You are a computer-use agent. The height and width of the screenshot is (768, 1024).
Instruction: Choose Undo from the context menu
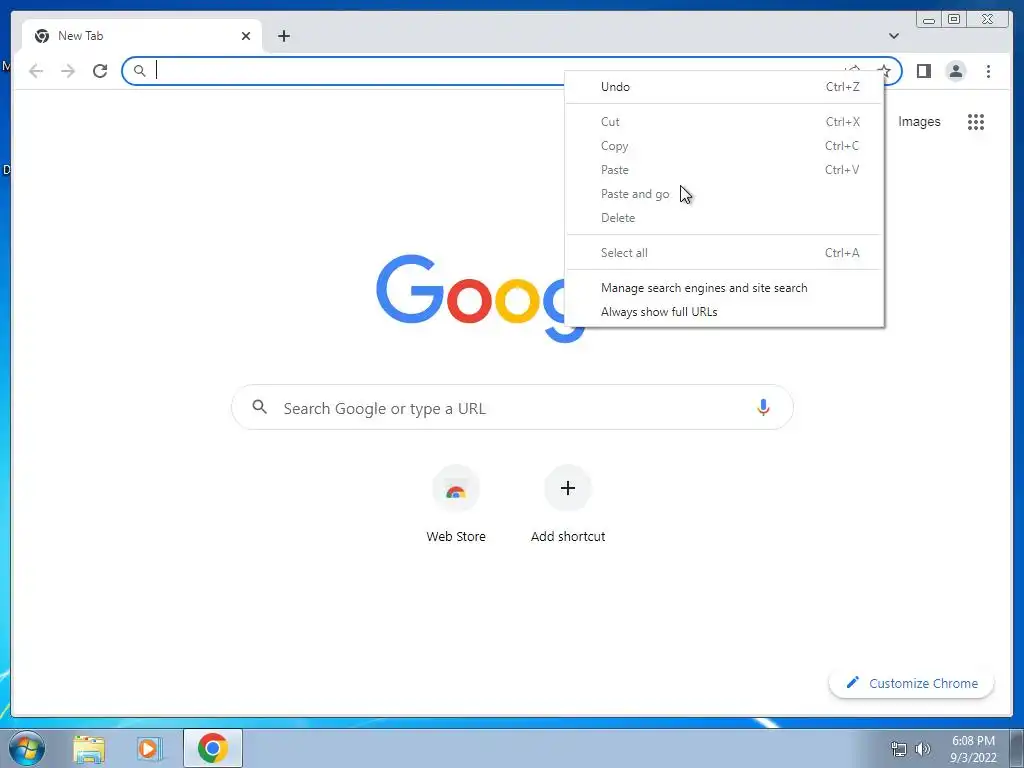tap(724, 87)
